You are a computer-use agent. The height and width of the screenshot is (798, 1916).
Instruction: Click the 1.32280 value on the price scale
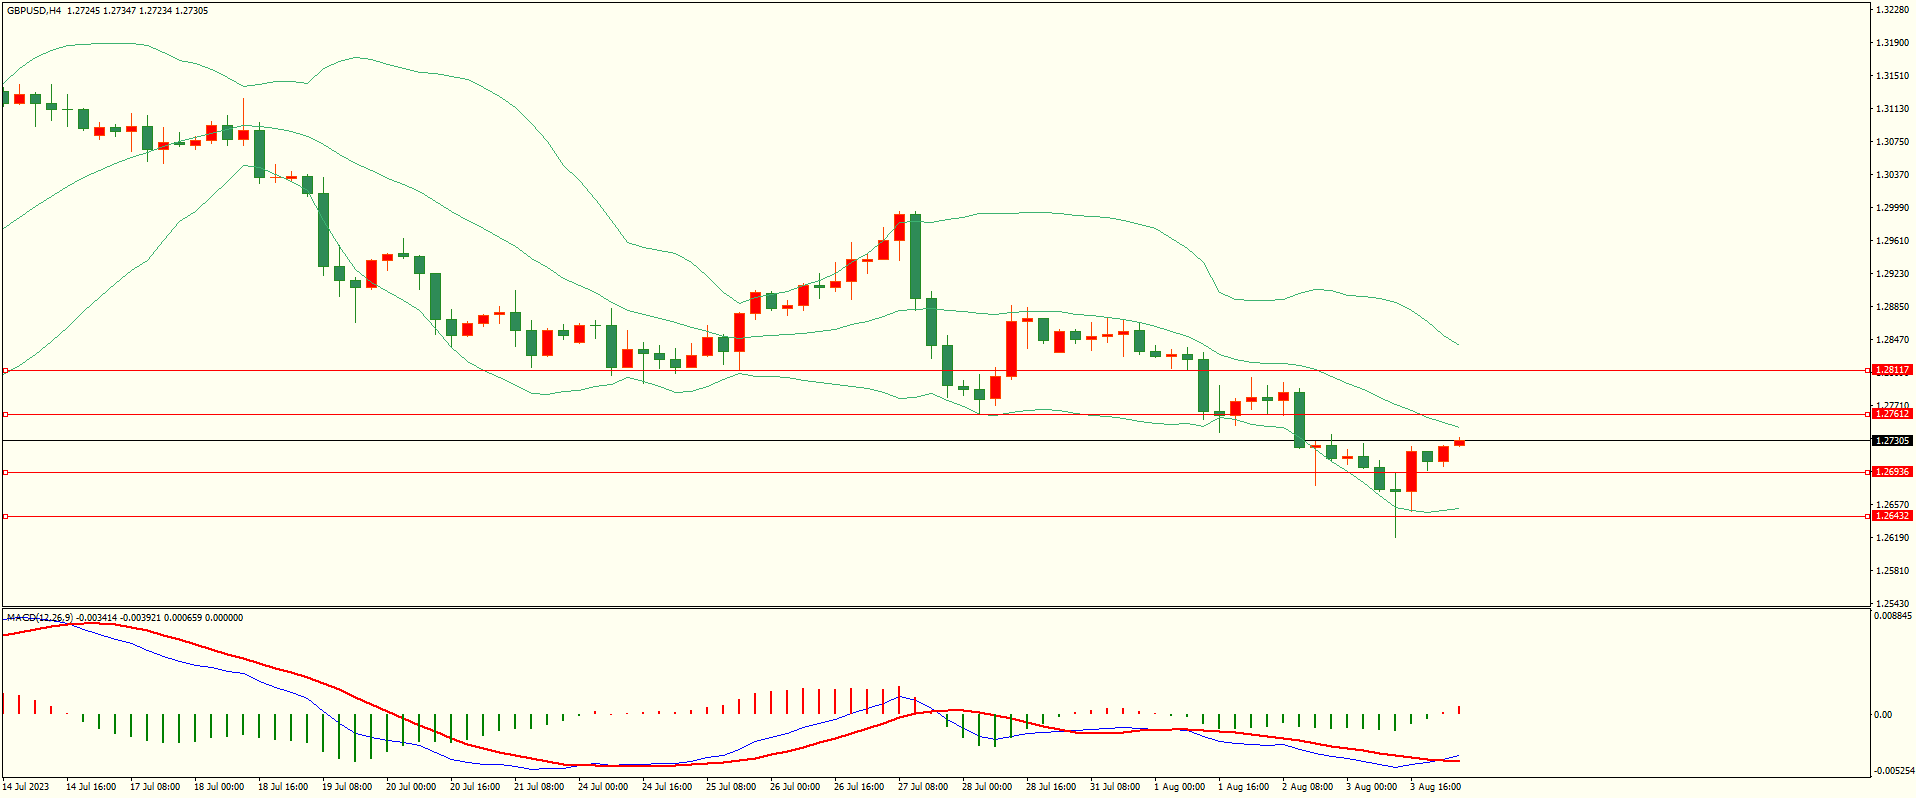click(1892, 10)
